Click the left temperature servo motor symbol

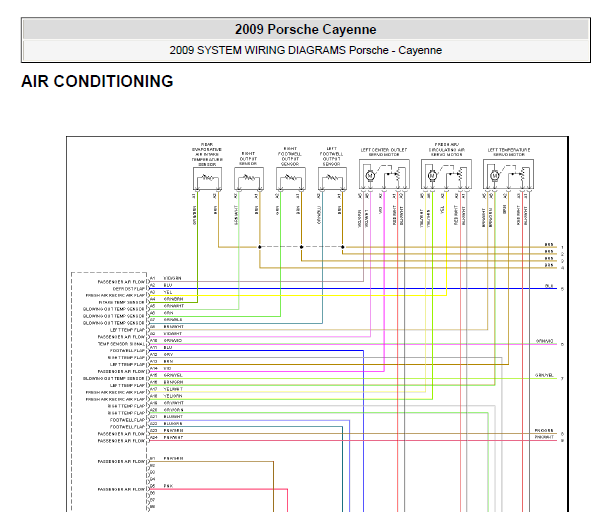[508, 174]
